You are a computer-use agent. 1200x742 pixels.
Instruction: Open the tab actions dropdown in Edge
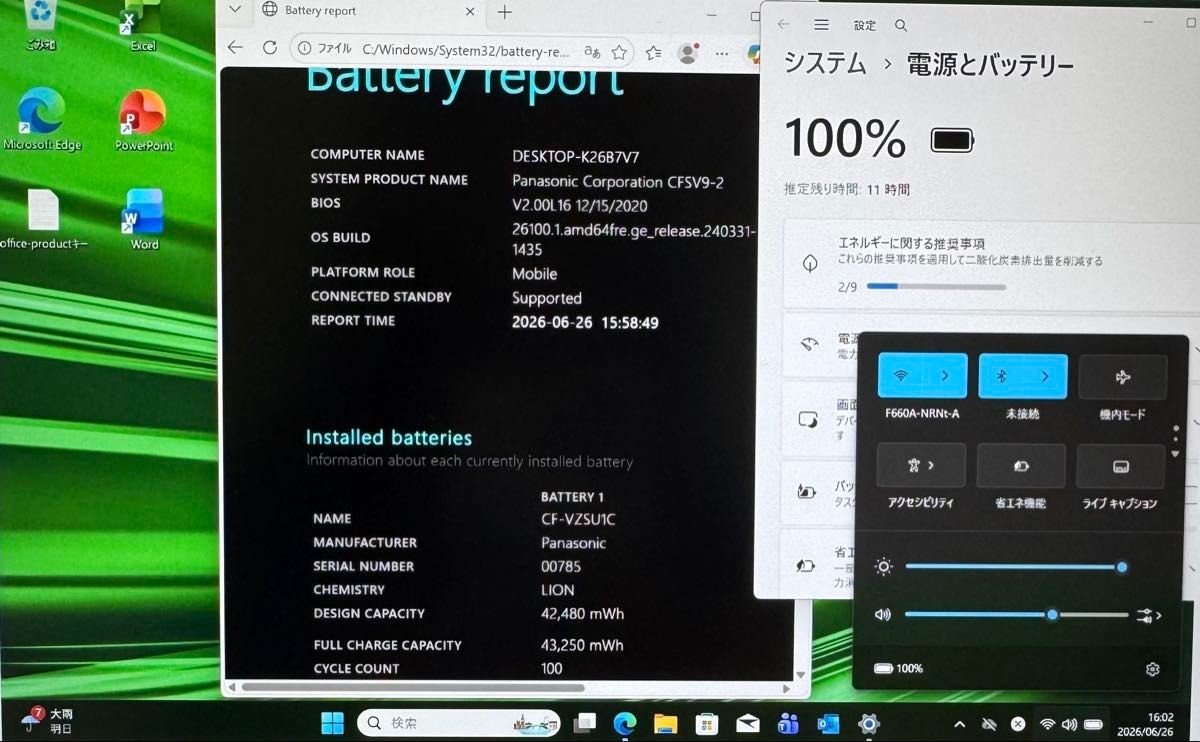tap(234, 10)
